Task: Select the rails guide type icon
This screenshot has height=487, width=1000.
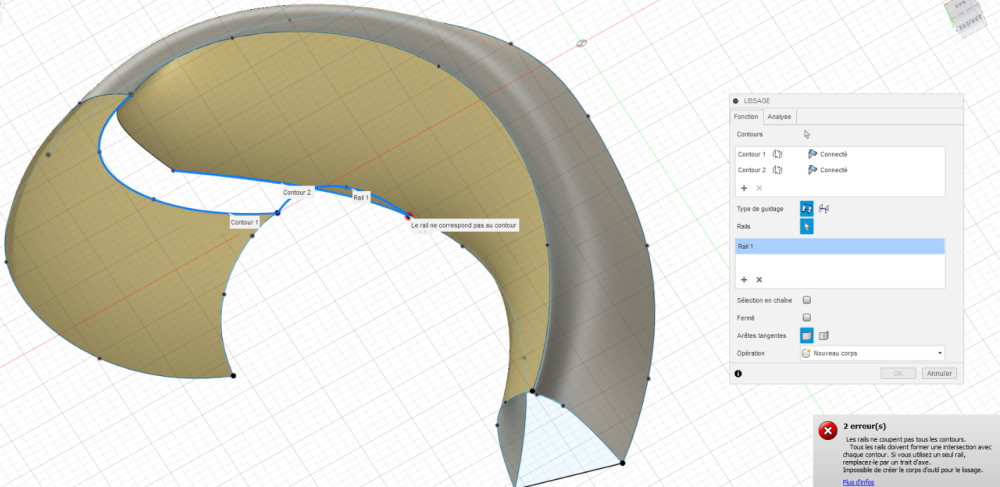Action: [807, 208]
